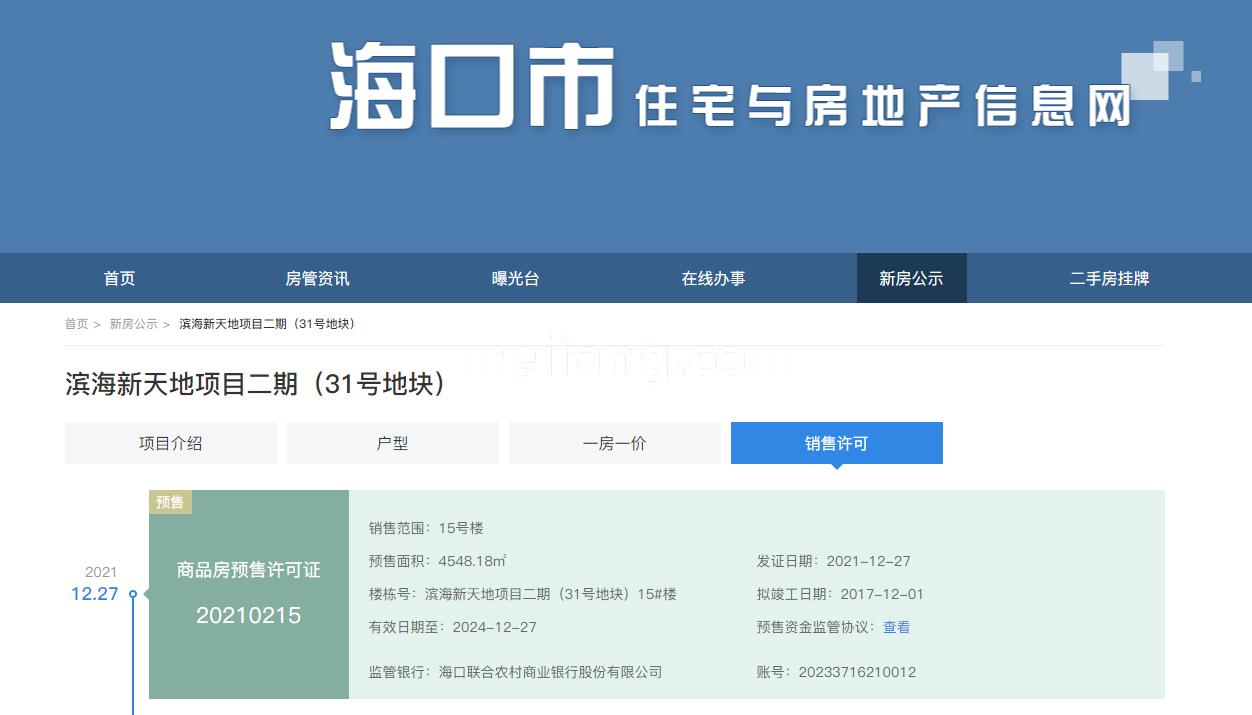The width and height of the screenshot is (1252, 715).
Task: Click the 海口市 site logo text
Action: [471, 87]
